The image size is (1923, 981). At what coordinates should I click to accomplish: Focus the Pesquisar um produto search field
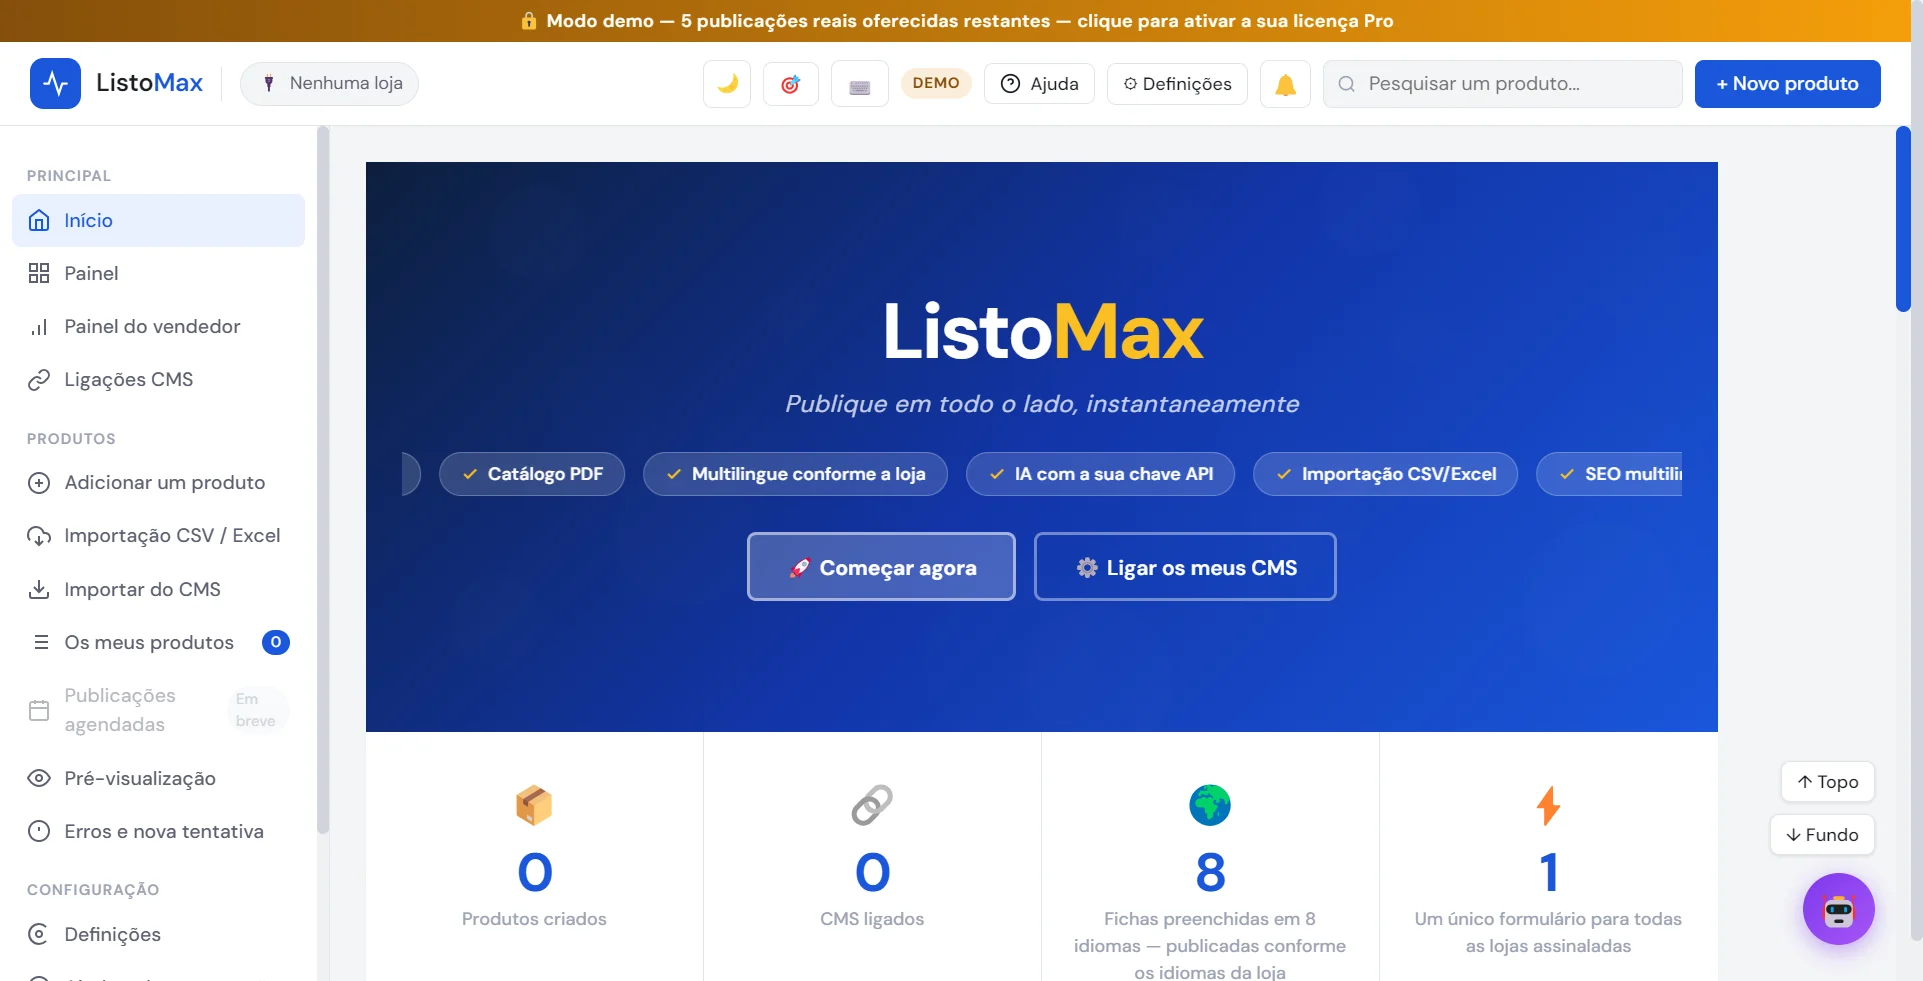pyautogui.click(x=1502, y=84)
